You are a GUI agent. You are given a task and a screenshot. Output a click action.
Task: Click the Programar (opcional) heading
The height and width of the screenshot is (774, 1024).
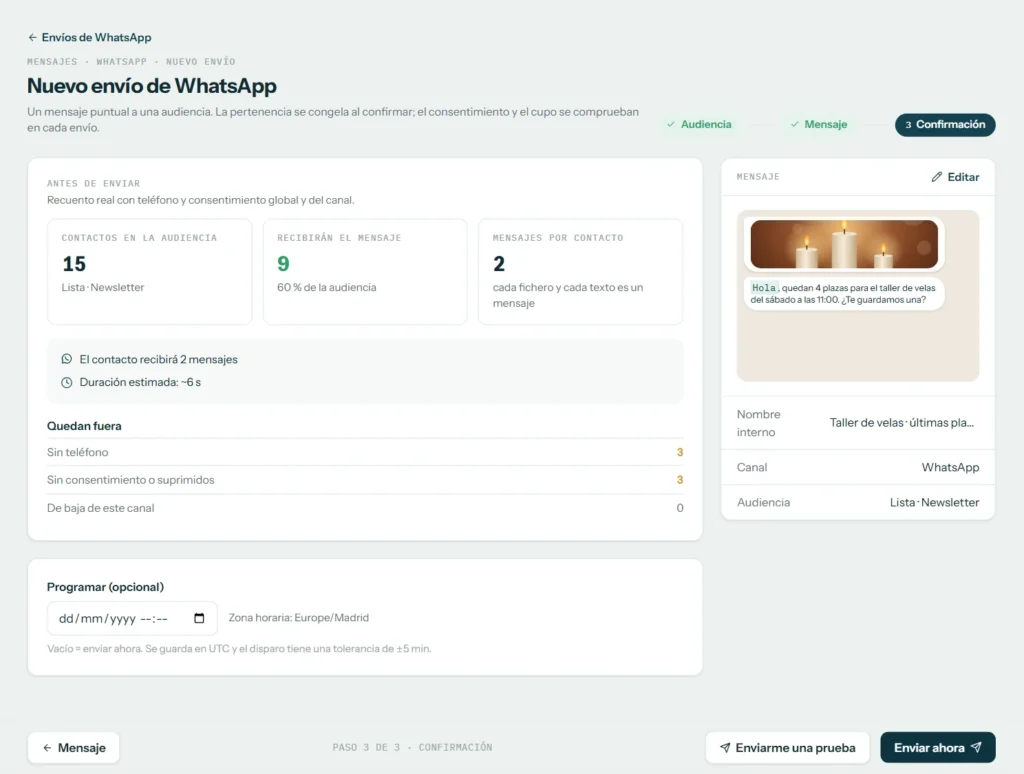[x=105, y=587]
